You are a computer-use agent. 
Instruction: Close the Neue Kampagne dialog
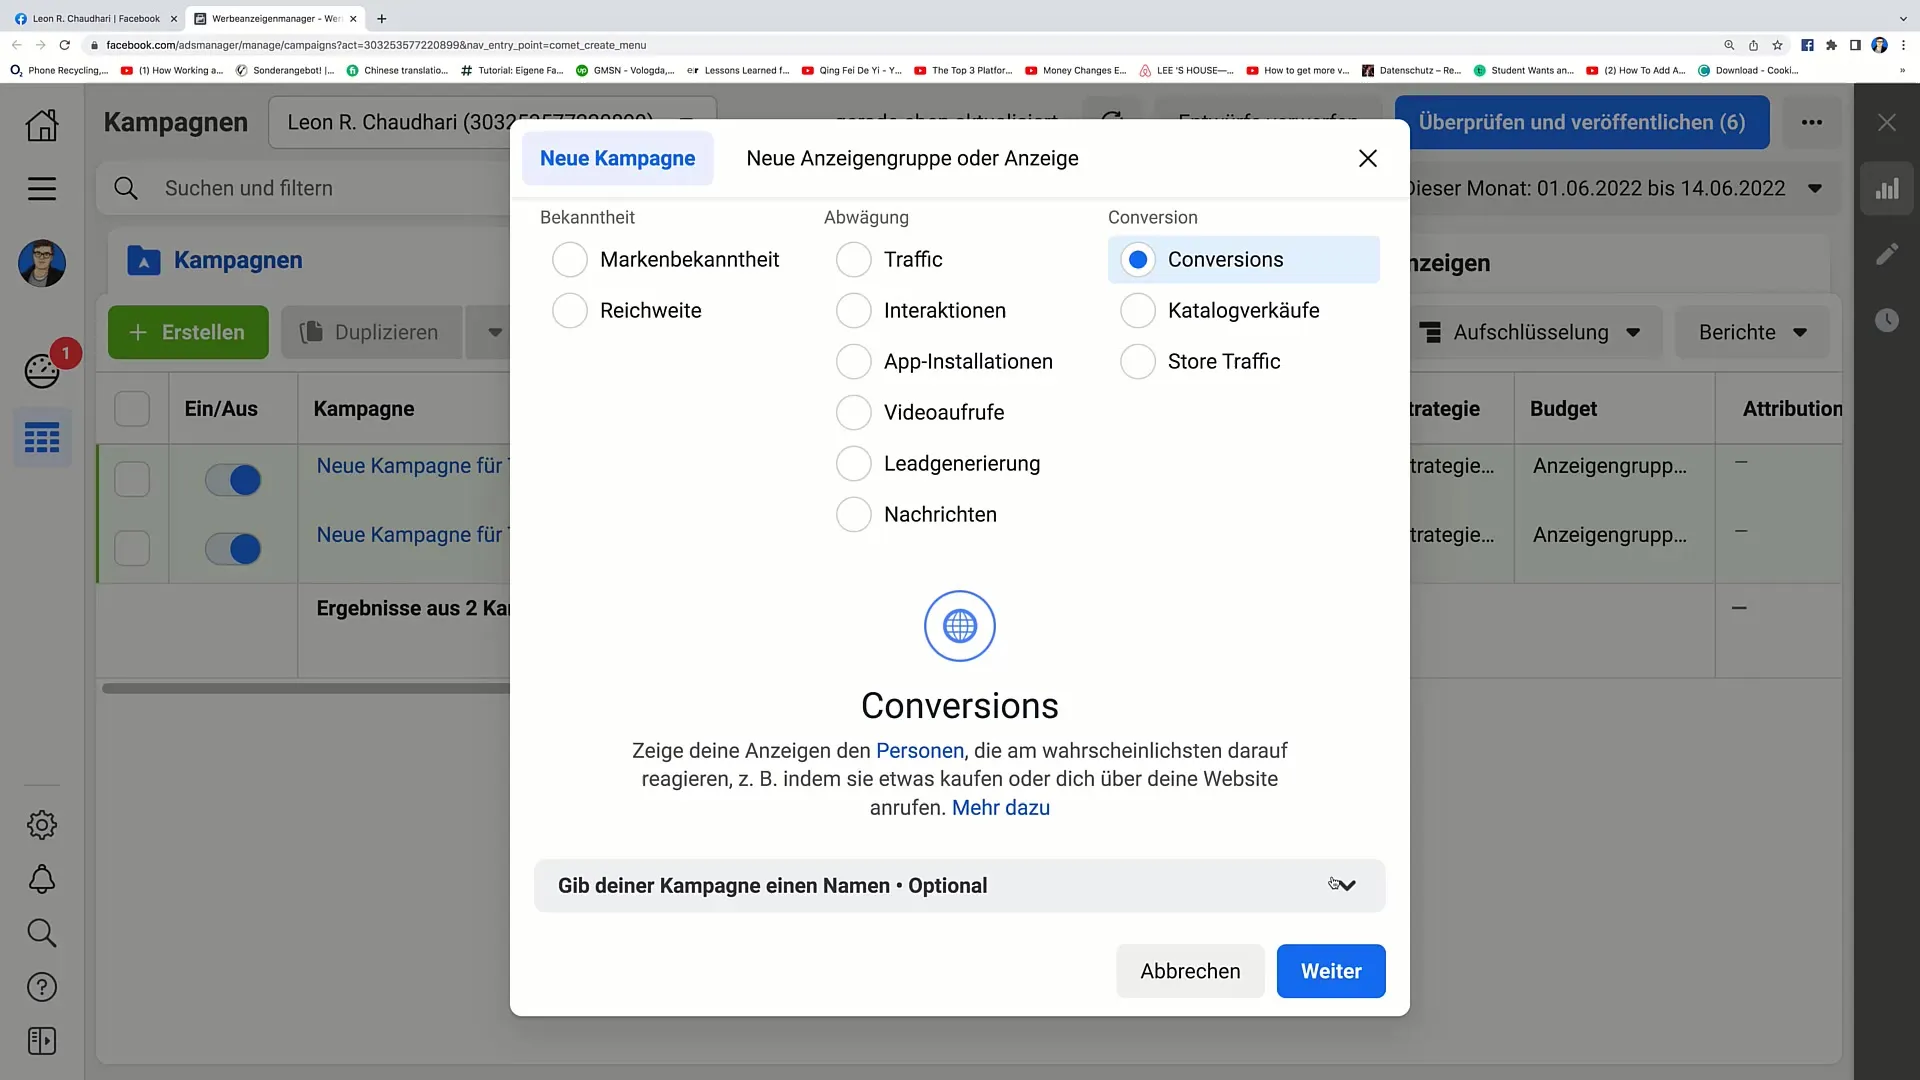click(1367, 158)
